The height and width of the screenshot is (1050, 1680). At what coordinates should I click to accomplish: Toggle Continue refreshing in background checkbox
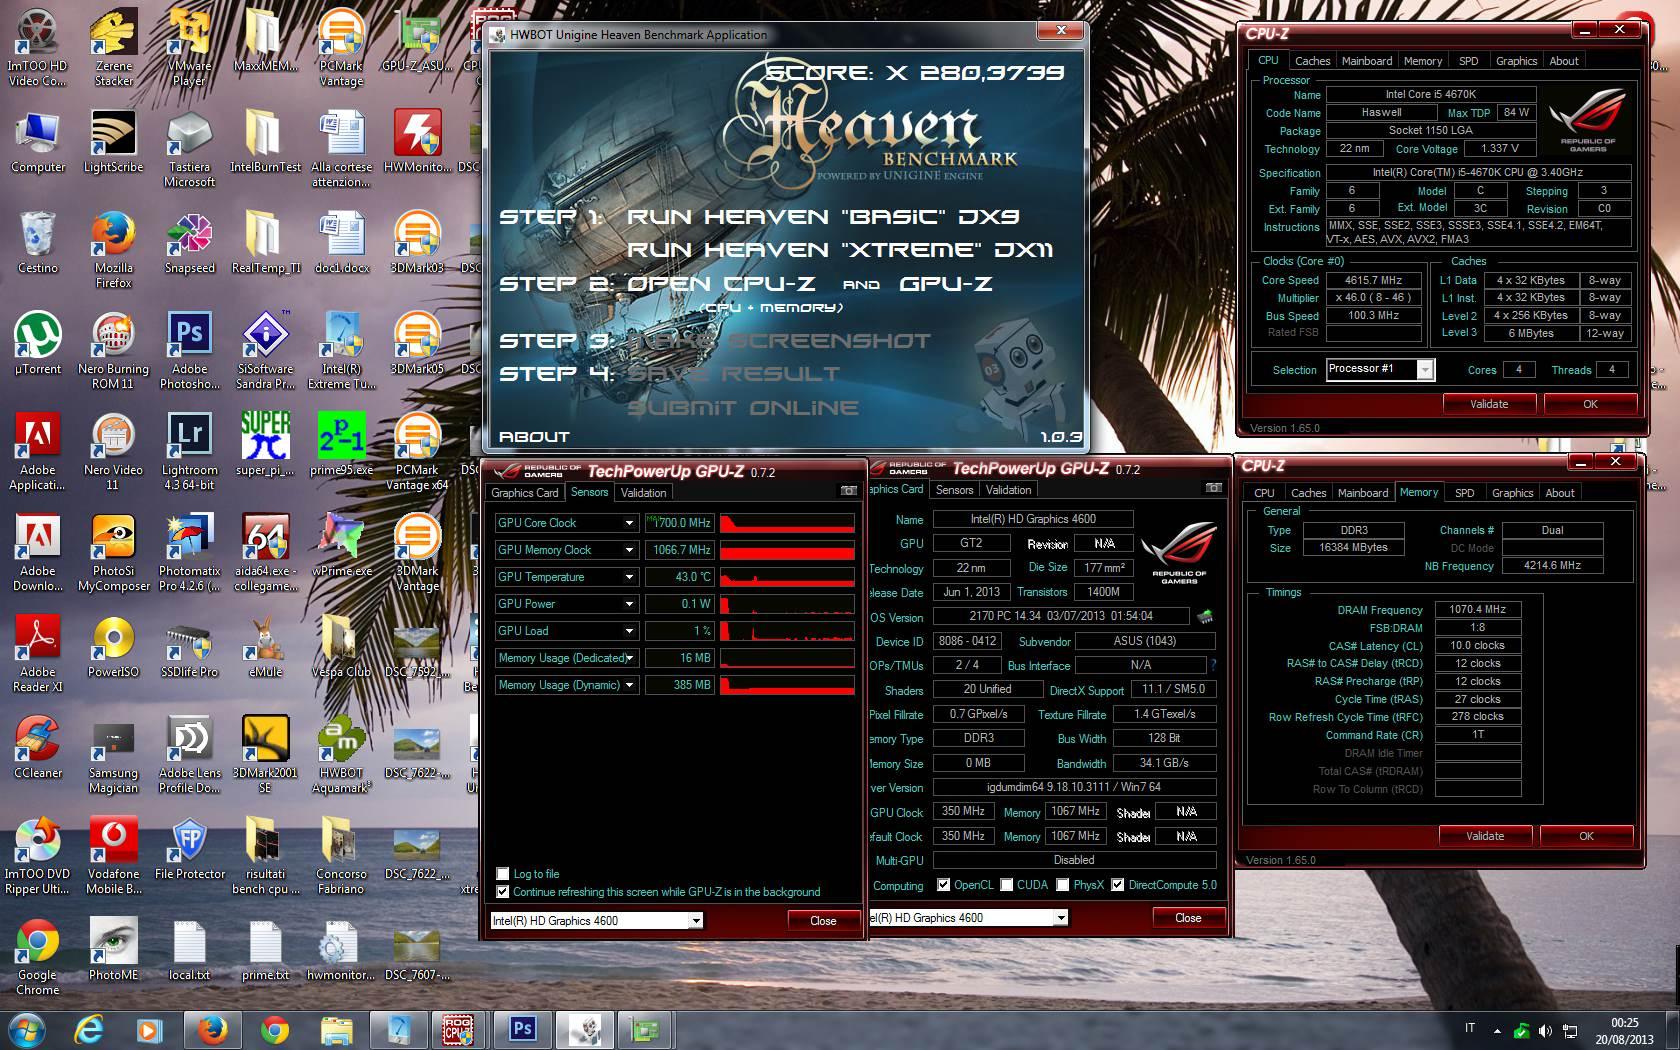coord(503,892)
